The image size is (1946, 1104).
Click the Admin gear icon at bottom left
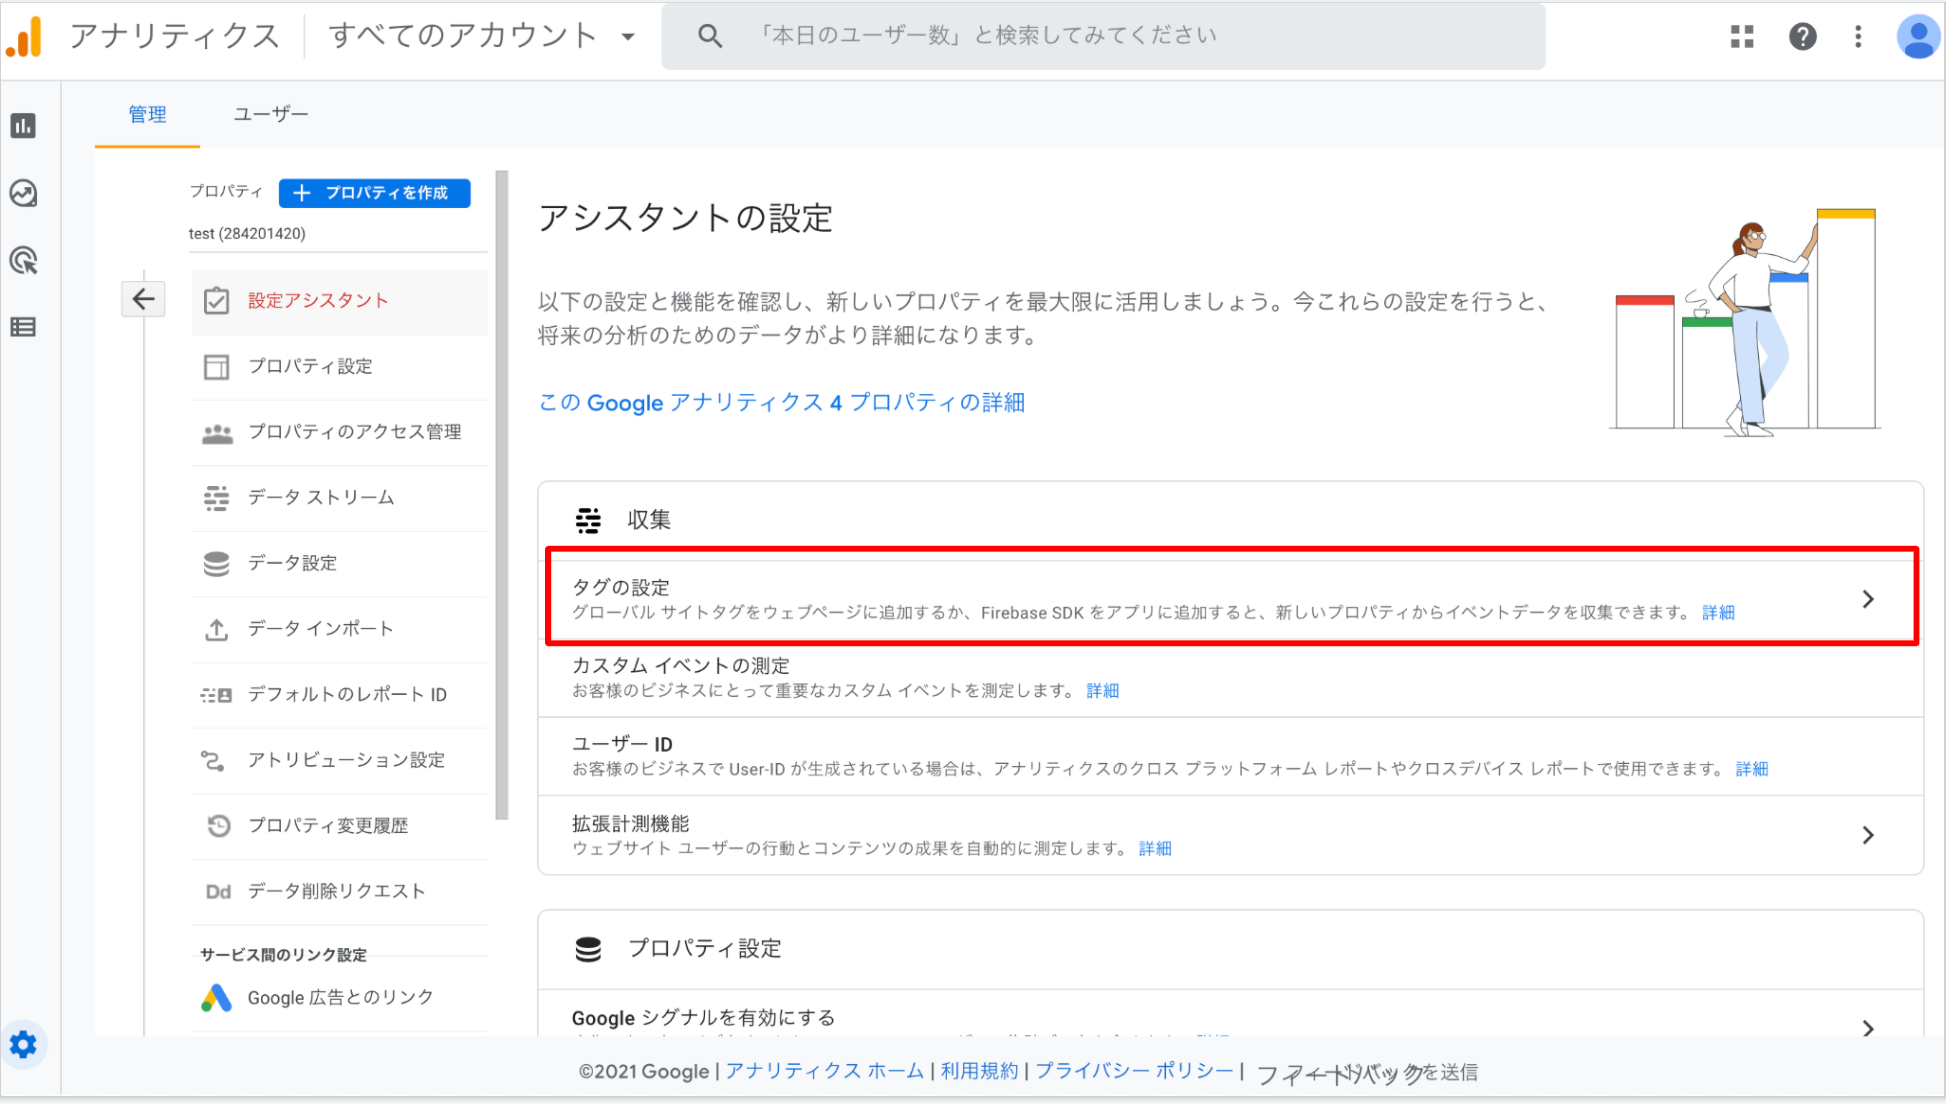23,1045
